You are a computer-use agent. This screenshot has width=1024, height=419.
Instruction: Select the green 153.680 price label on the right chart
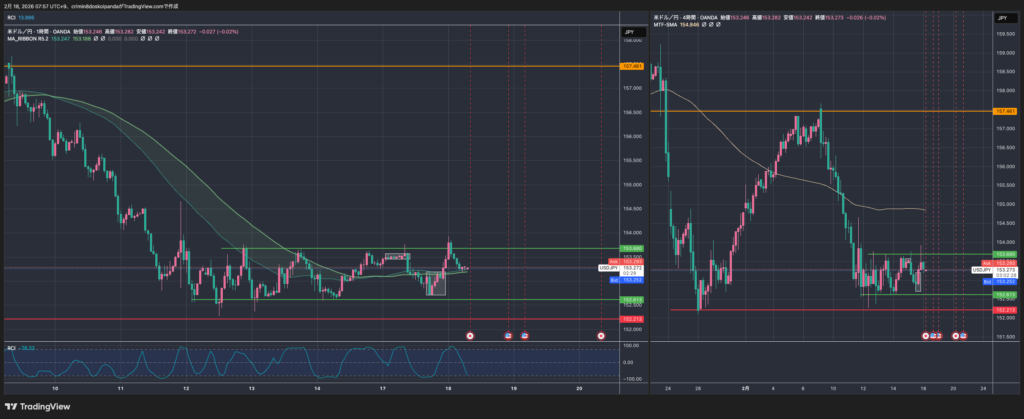click(x=1004, y=254)
